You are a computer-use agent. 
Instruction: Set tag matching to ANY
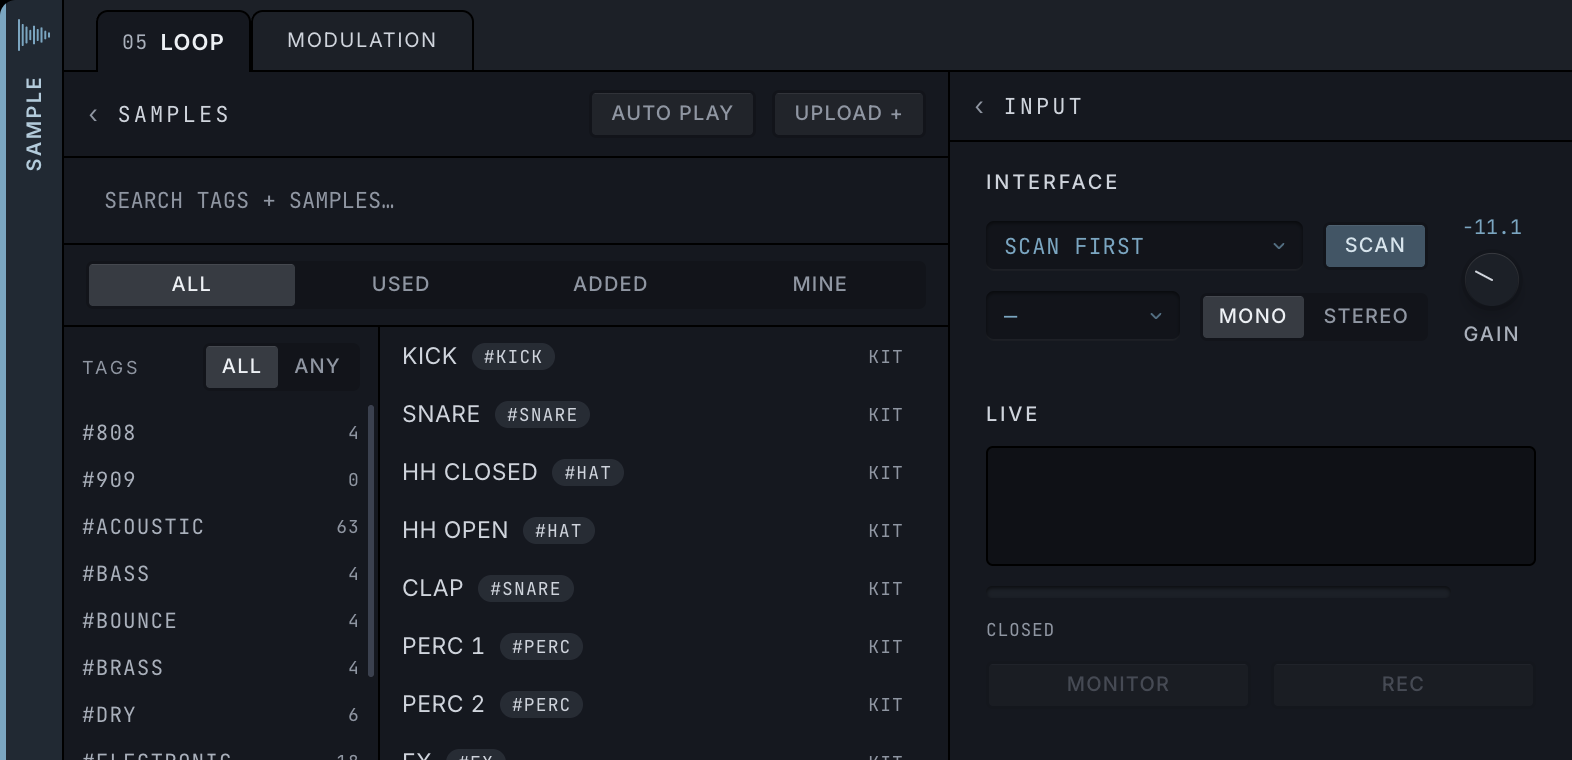tap(317, 367)
